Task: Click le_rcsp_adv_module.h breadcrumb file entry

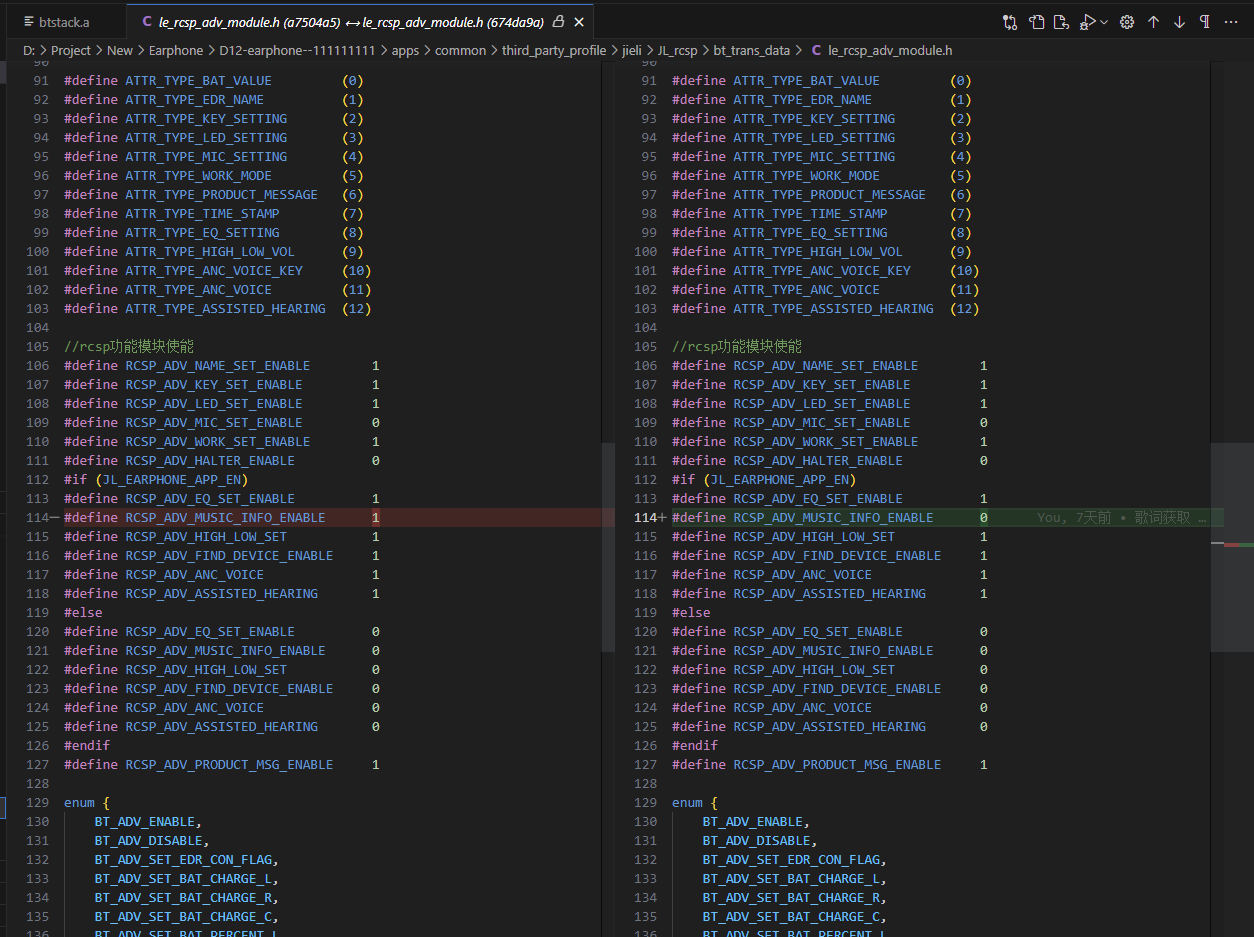Action: (x=890, y=50)
